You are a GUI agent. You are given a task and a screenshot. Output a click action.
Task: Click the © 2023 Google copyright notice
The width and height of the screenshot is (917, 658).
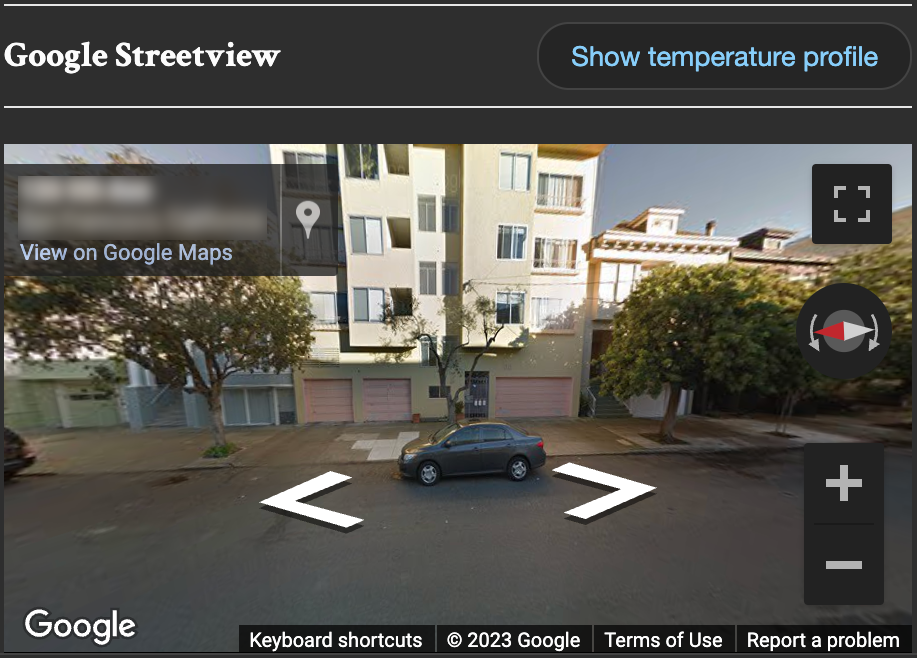click(x=513, y=640)
